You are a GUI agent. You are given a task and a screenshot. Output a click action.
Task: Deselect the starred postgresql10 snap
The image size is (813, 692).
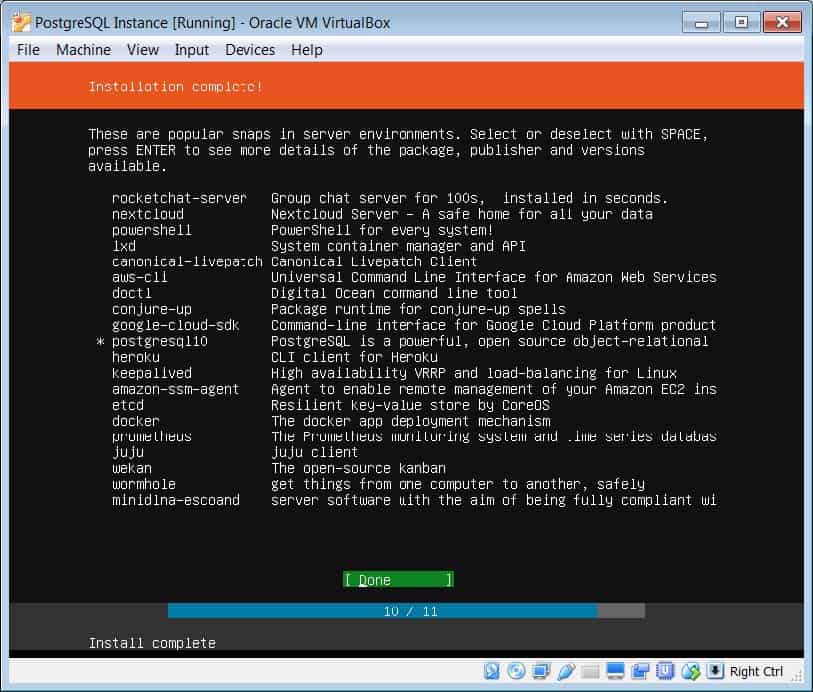point(159,341)
